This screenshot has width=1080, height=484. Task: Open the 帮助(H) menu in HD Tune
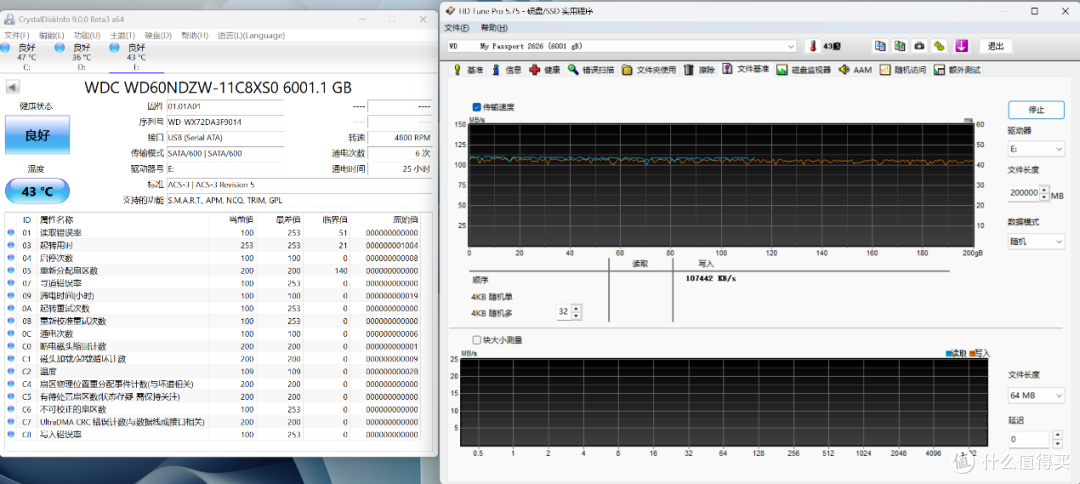coord(494,28)
